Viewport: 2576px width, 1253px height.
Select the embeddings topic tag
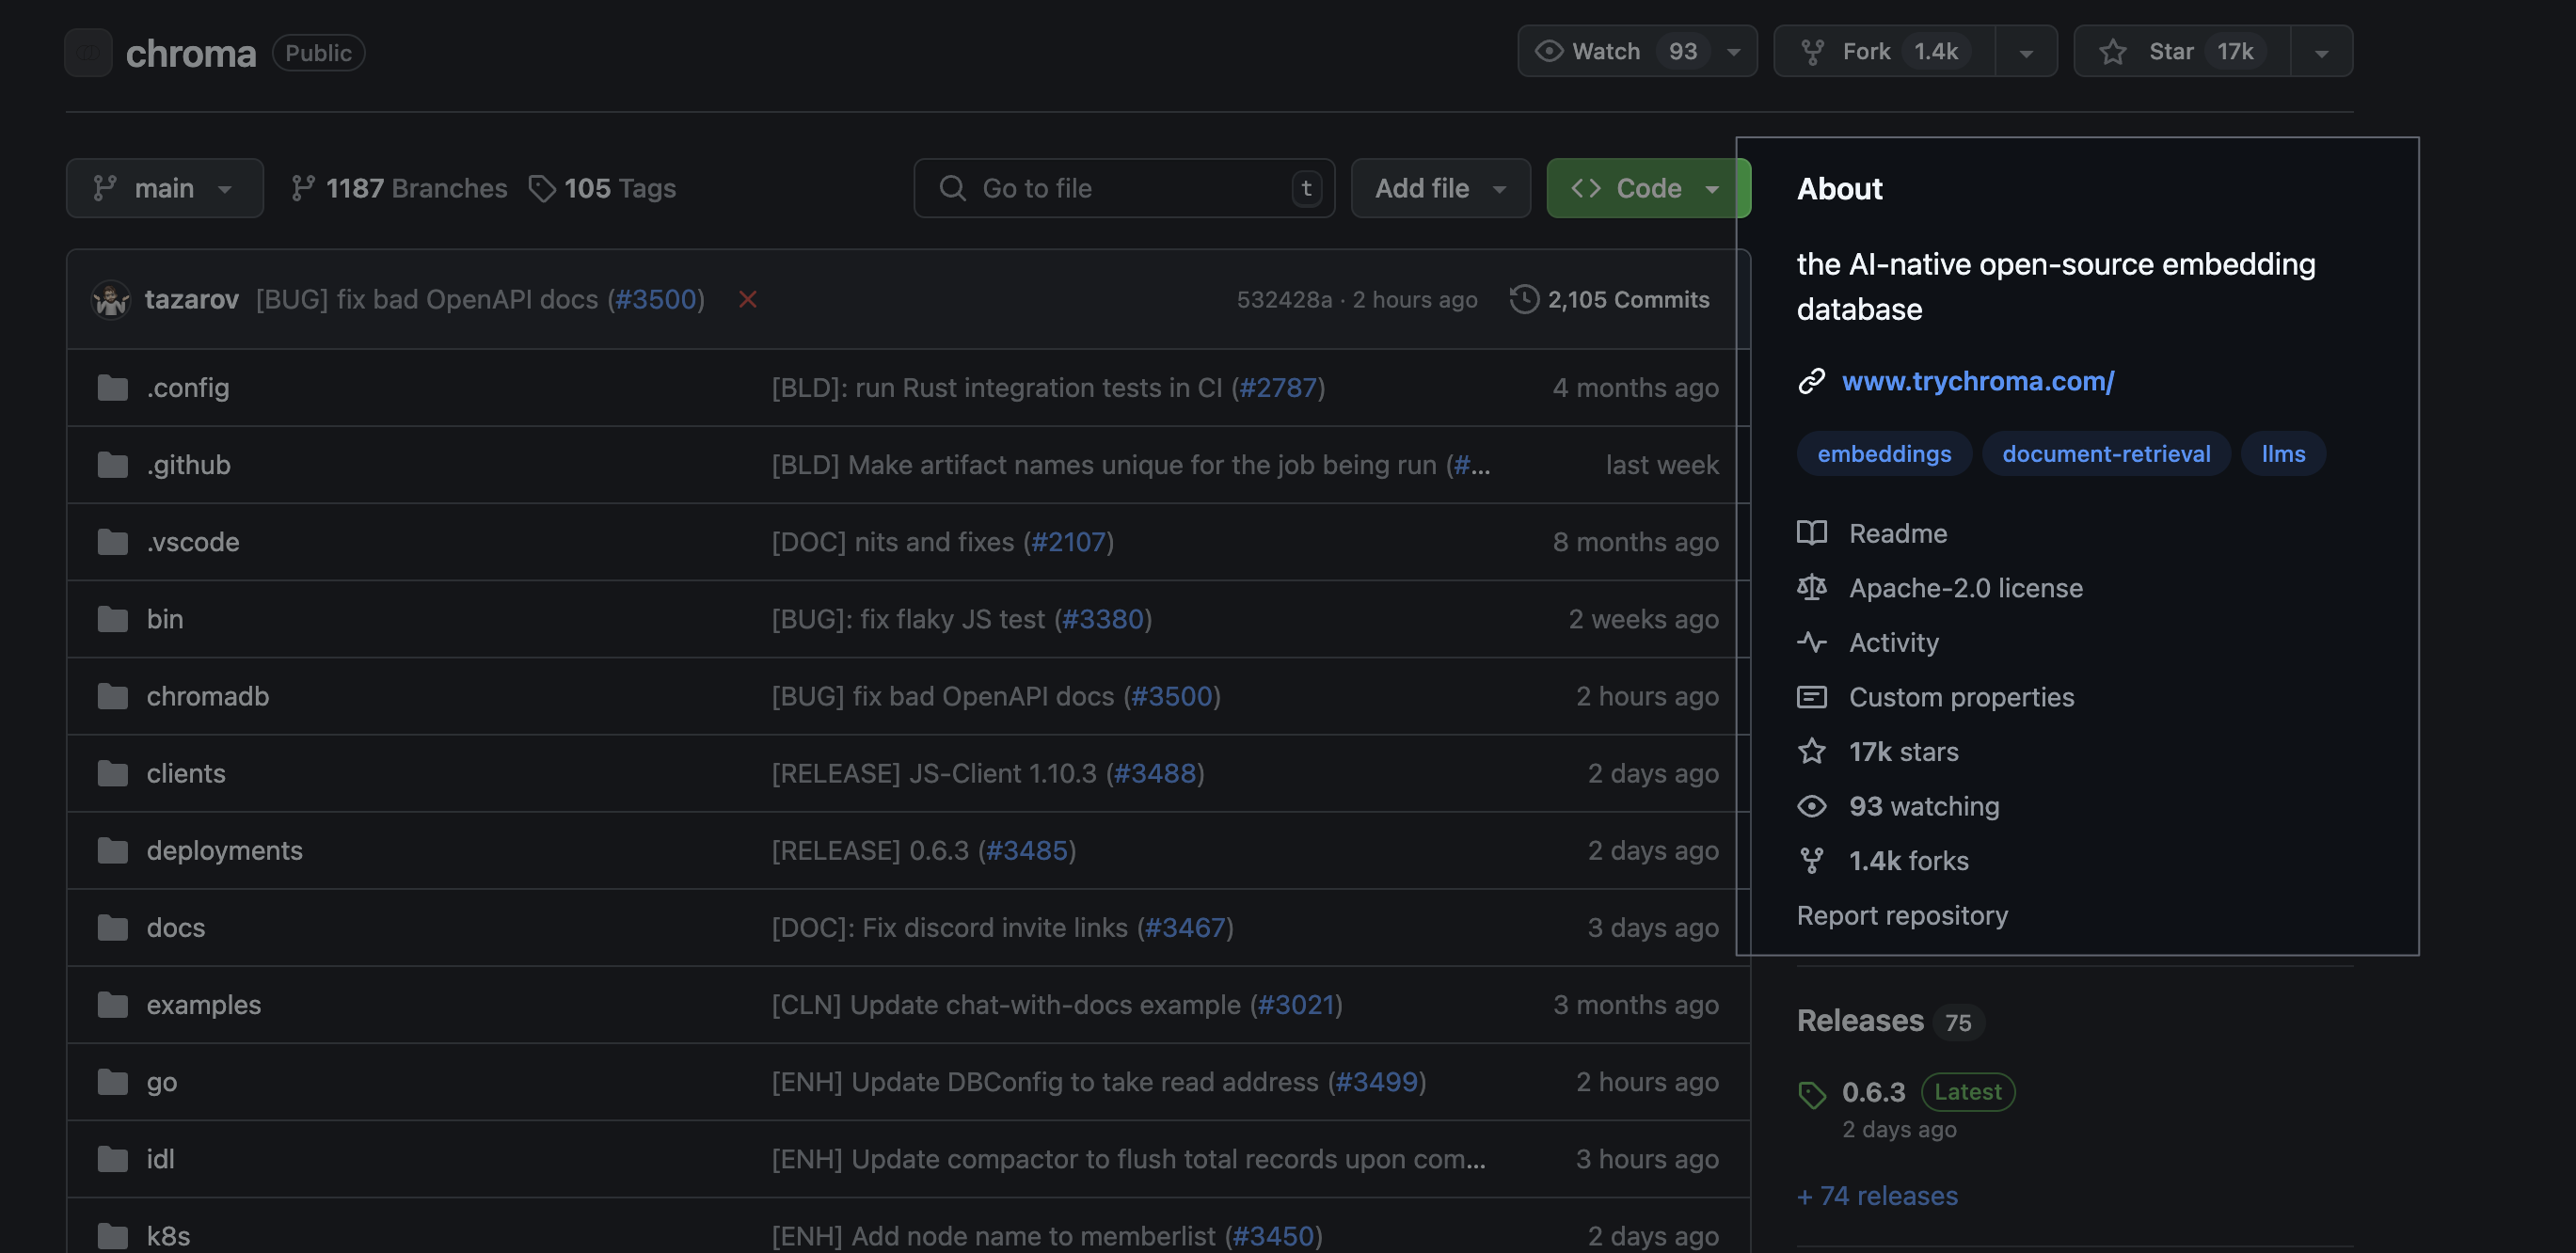[1884, 454]
